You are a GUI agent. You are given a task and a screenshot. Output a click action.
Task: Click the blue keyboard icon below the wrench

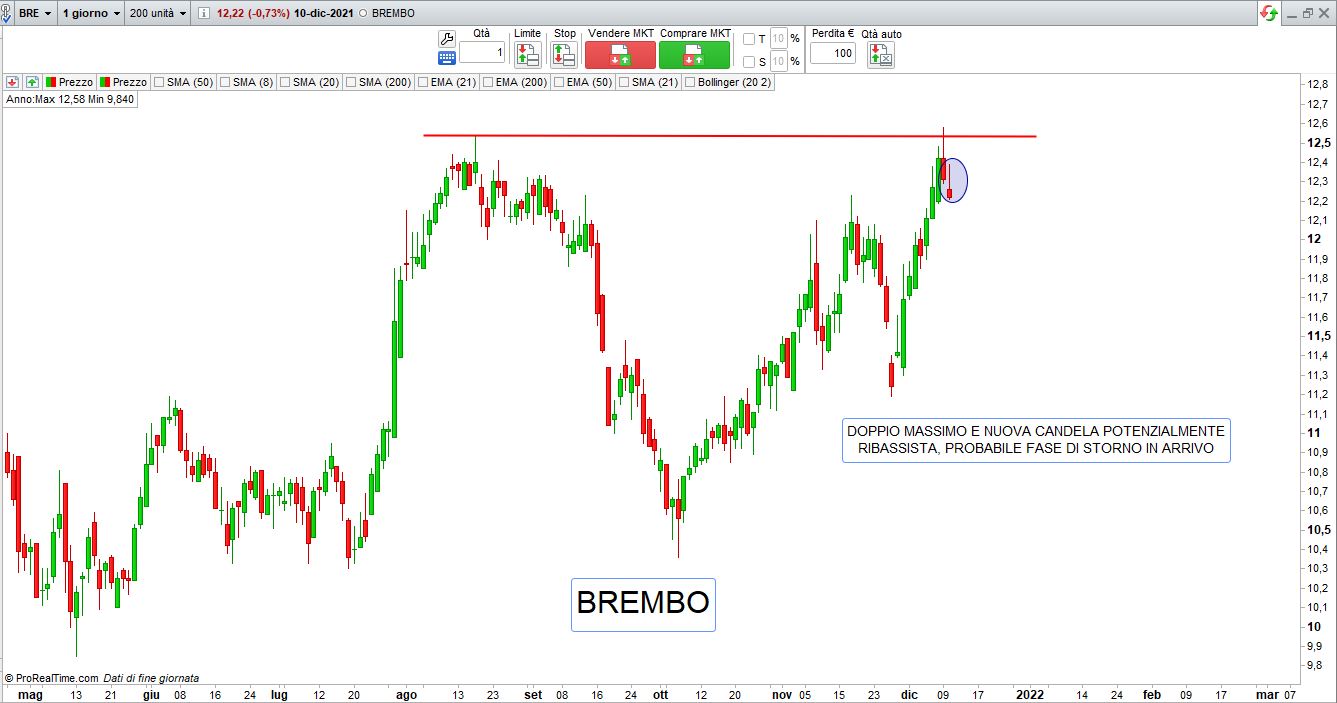point(446,58)
